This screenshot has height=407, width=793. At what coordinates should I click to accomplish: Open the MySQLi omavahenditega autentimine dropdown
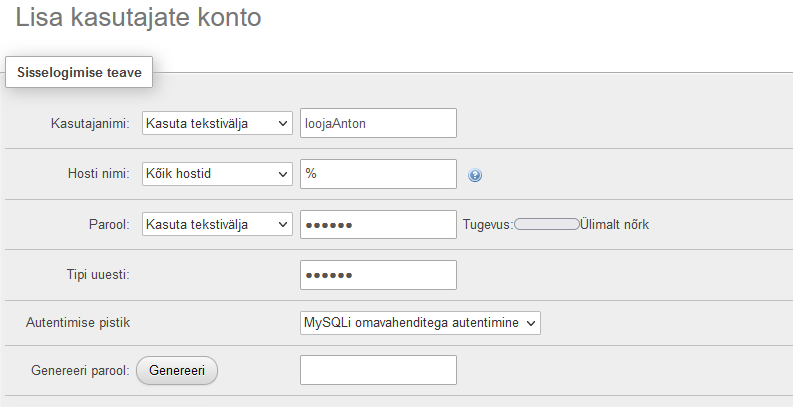pyautogui.click(x=420, y=323)
